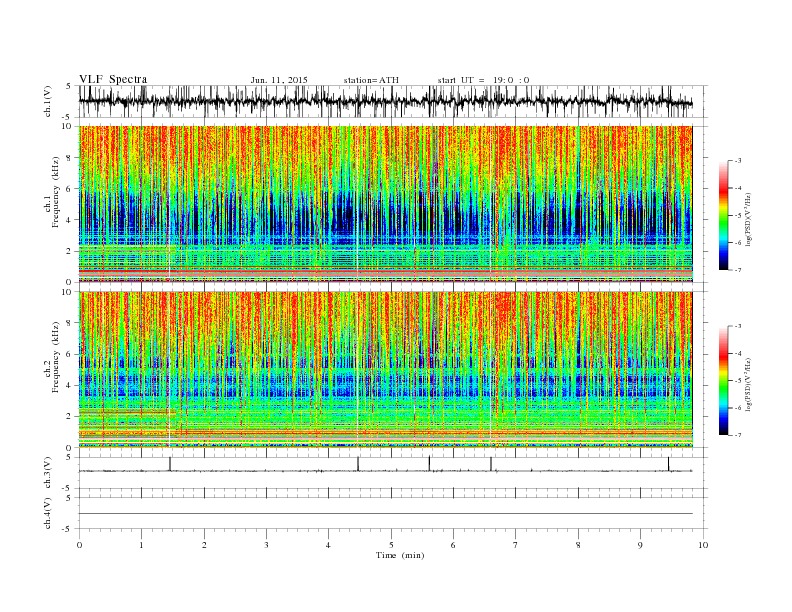Image resolution: width=792 pixels, height=612 pixels.
Task: Click the 9 minute tick label
Action: (x=640, y=545)
